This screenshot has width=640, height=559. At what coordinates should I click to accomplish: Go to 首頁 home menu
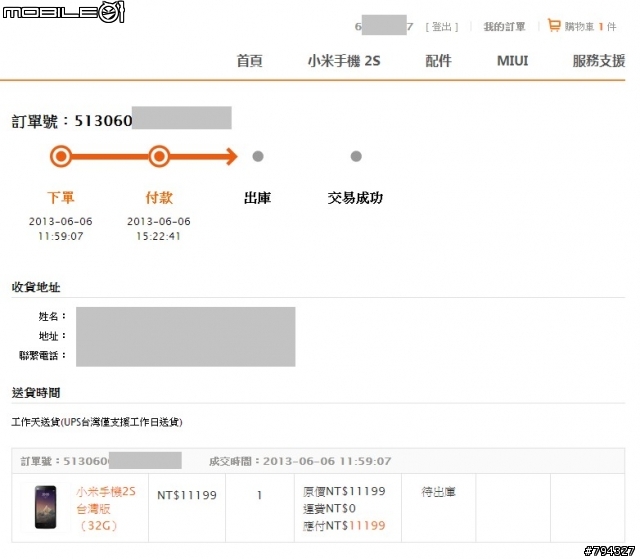tap(249, 61)
